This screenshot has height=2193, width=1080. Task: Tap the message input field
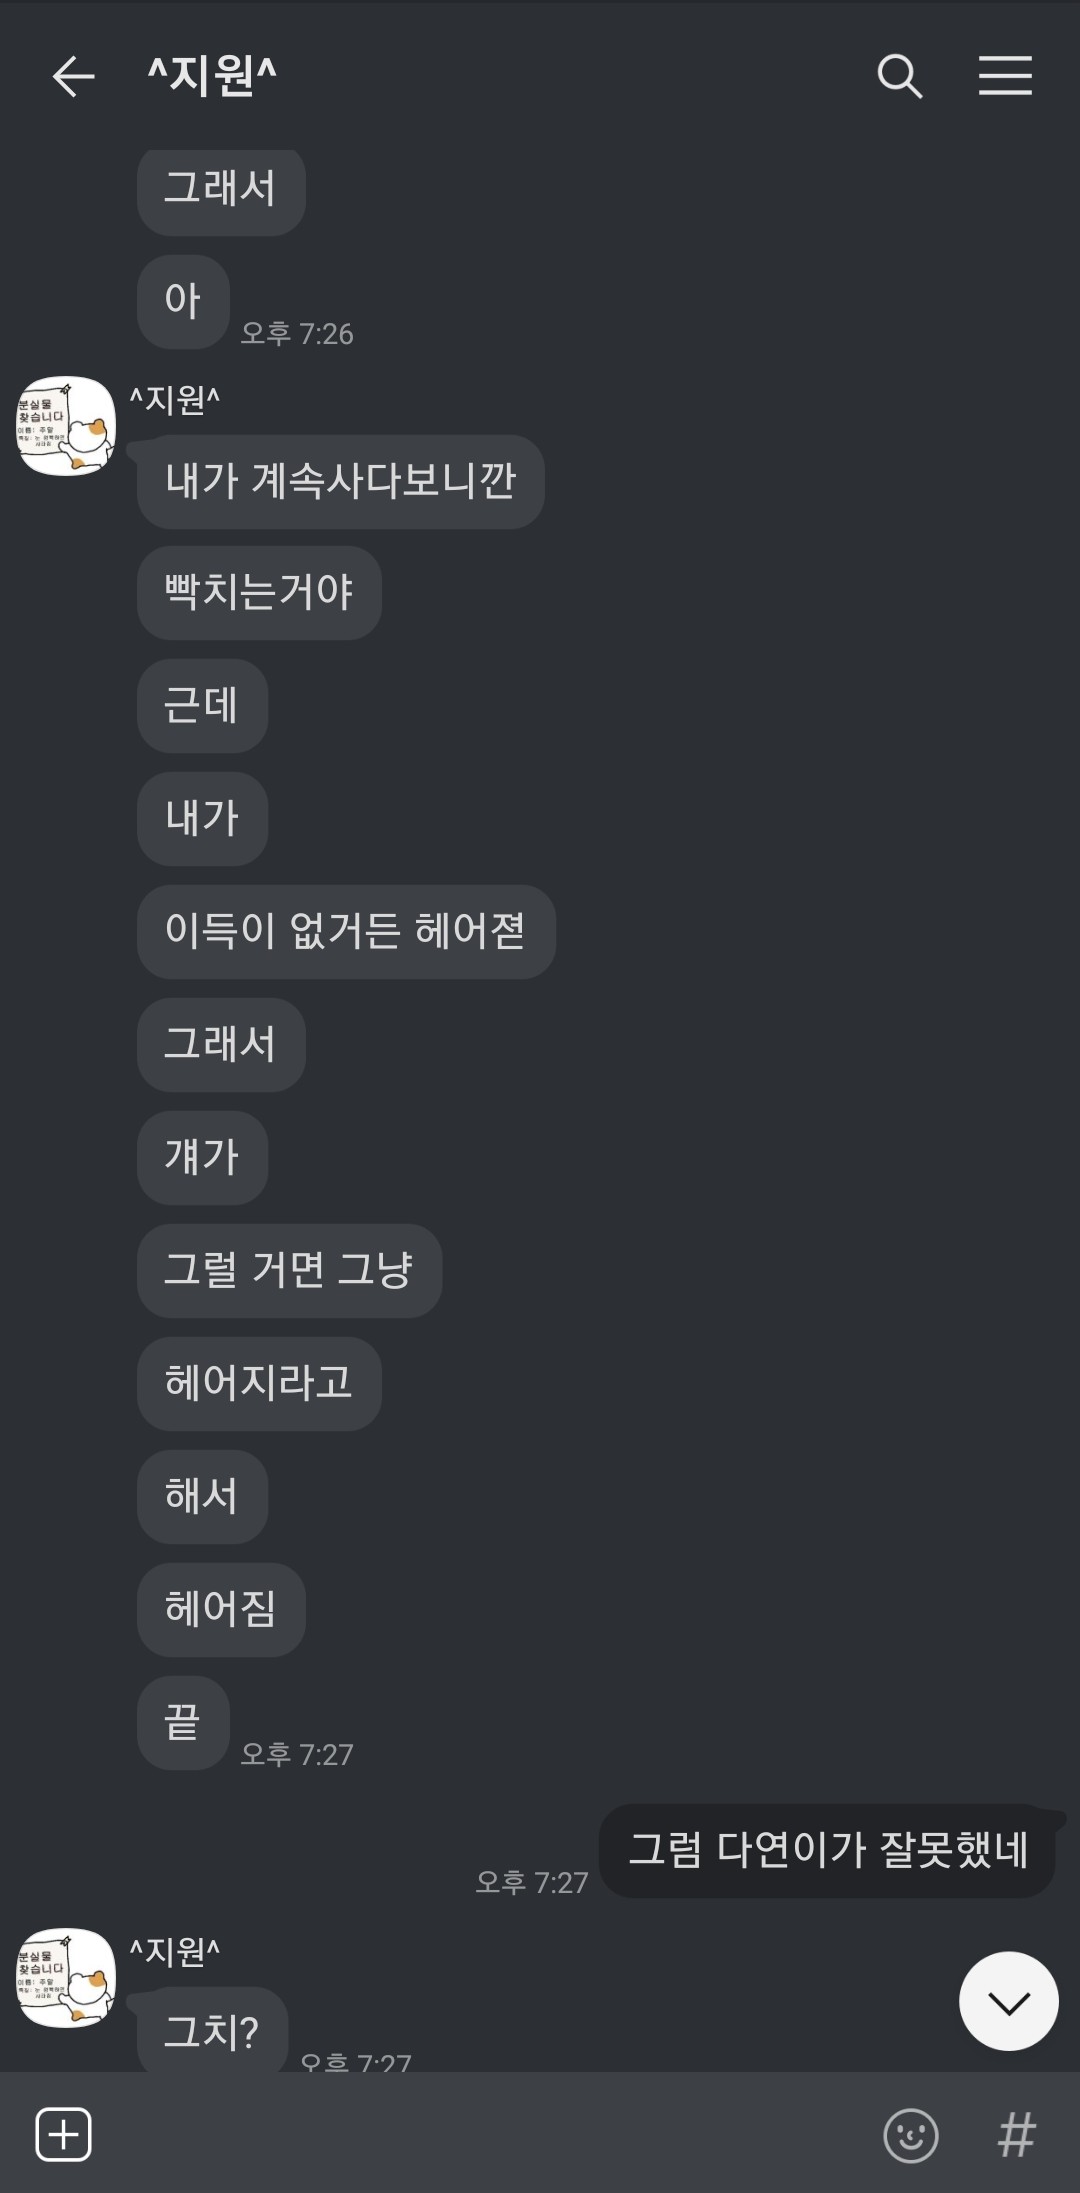click(x=480, y=2134)
